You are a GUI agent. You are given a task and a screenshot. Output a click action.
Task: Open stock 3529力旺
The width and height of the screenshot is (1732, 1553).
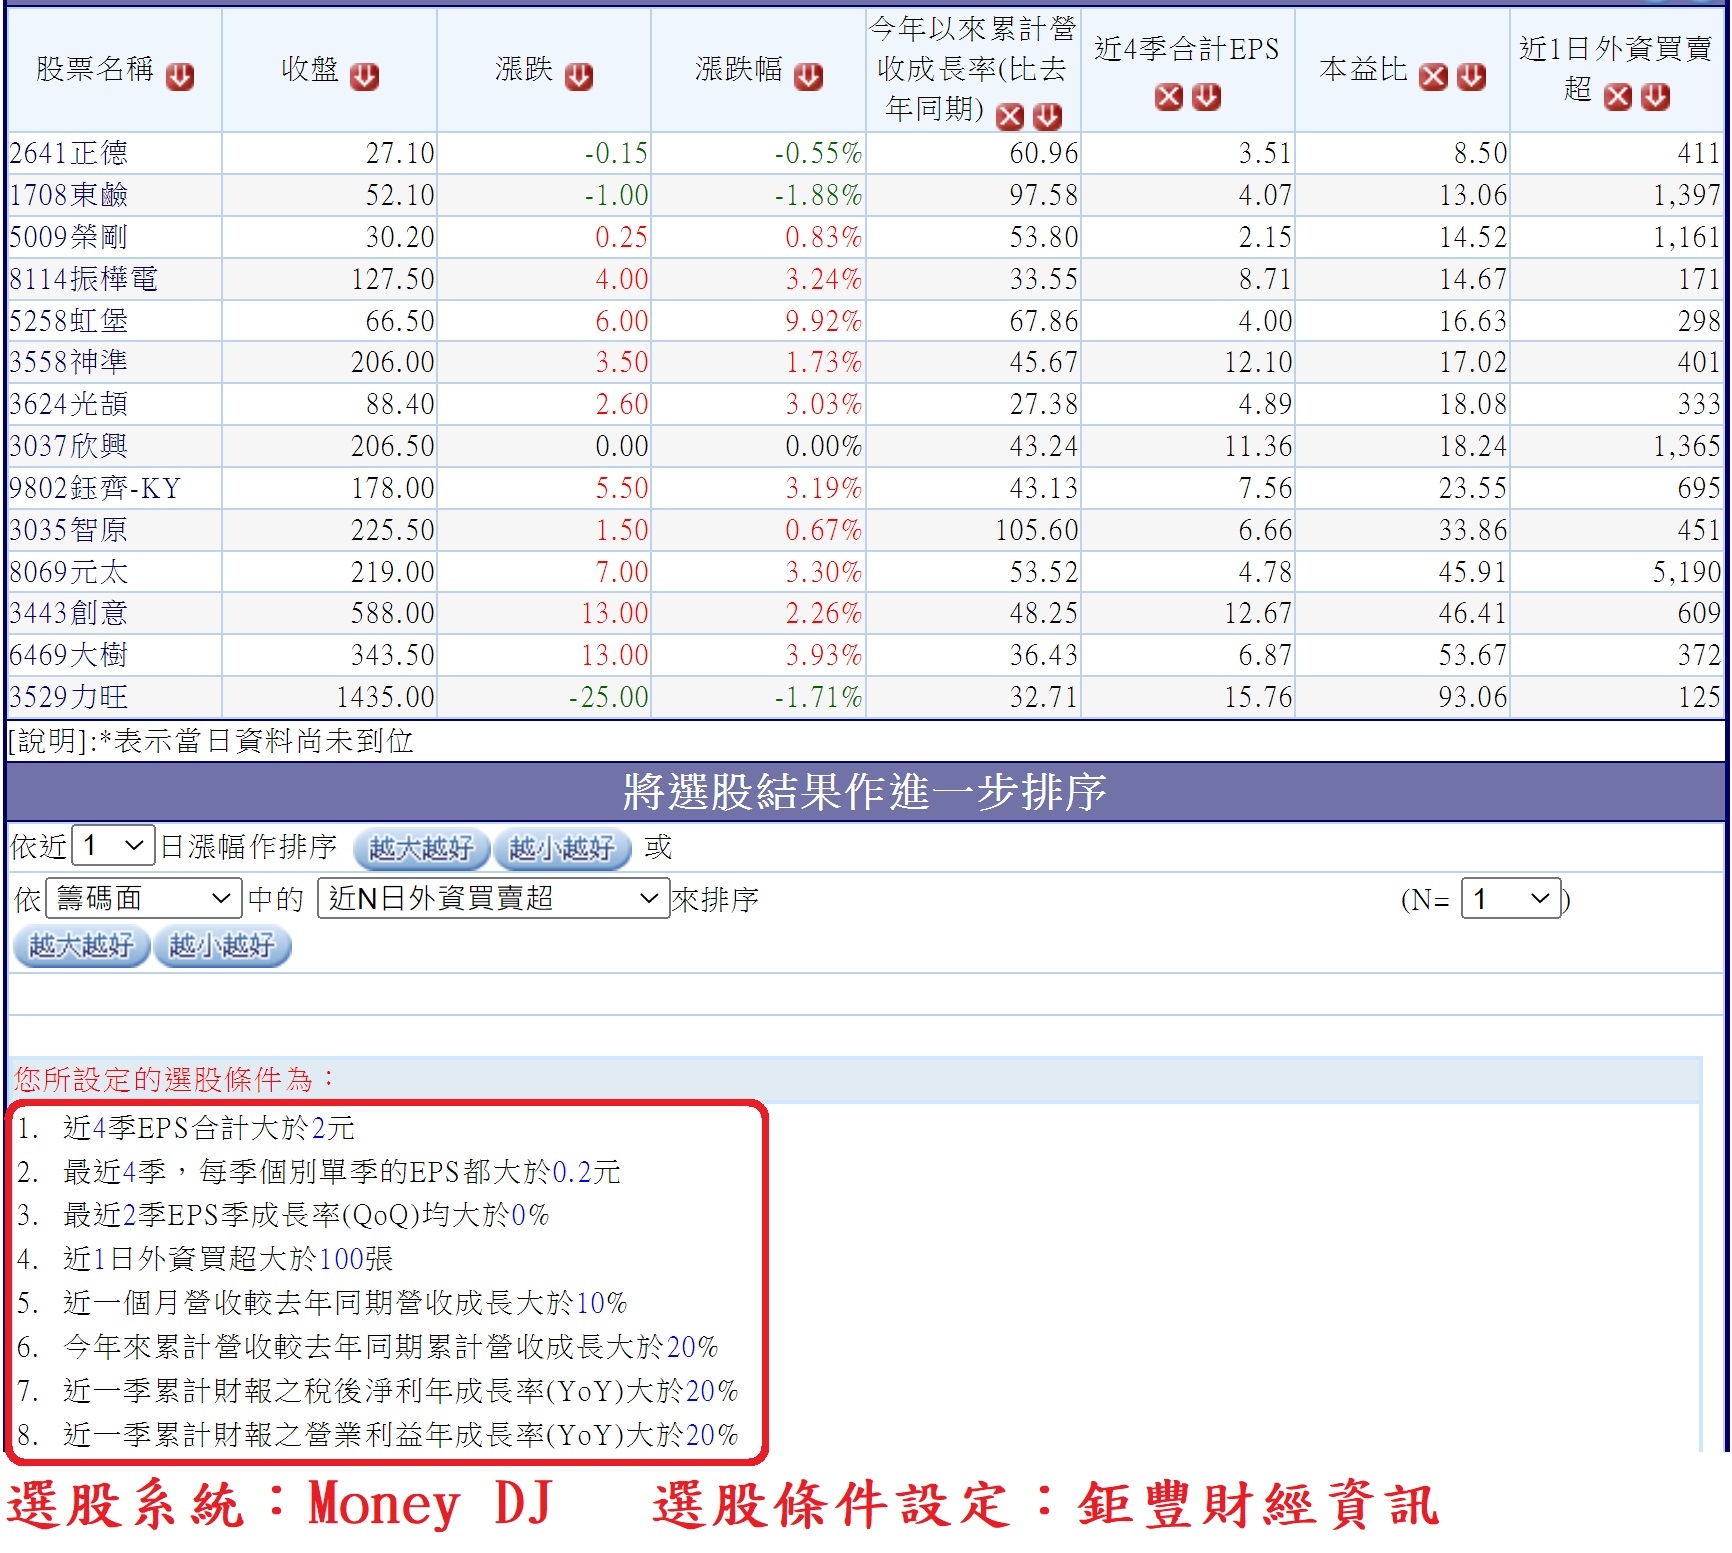point(69,697)
